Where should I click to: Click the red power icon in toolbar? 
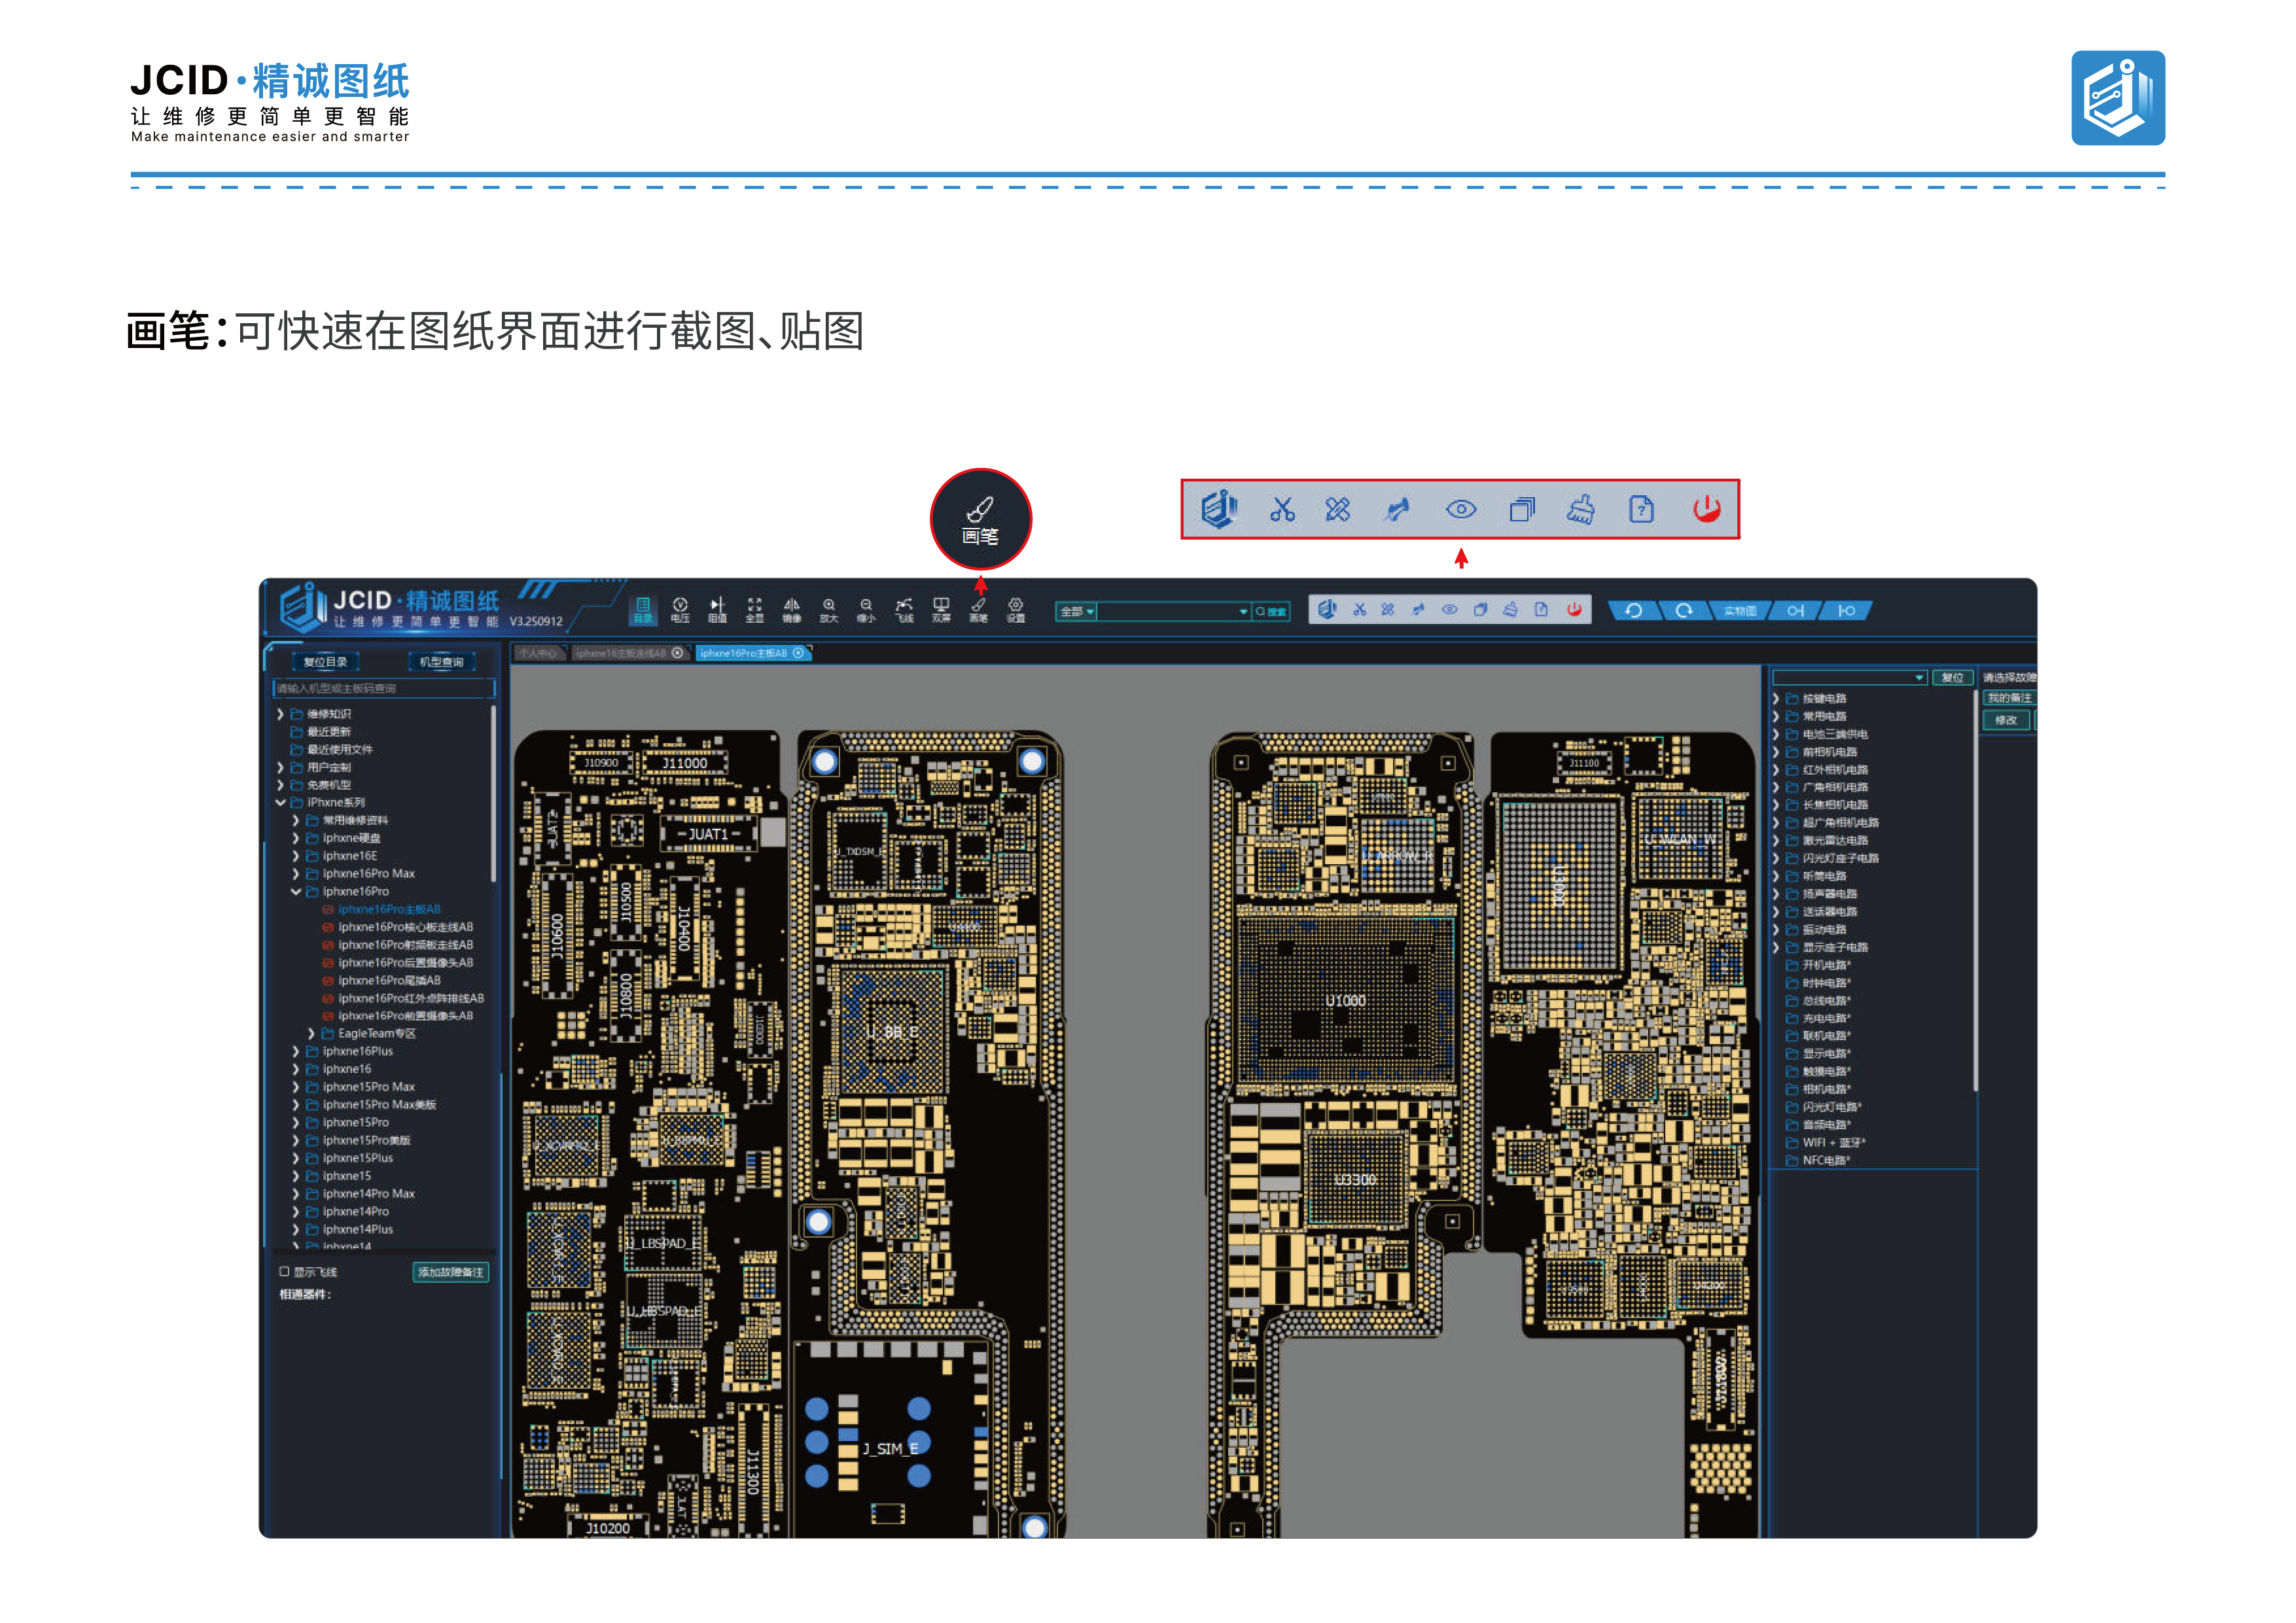tap(1574, 609)
